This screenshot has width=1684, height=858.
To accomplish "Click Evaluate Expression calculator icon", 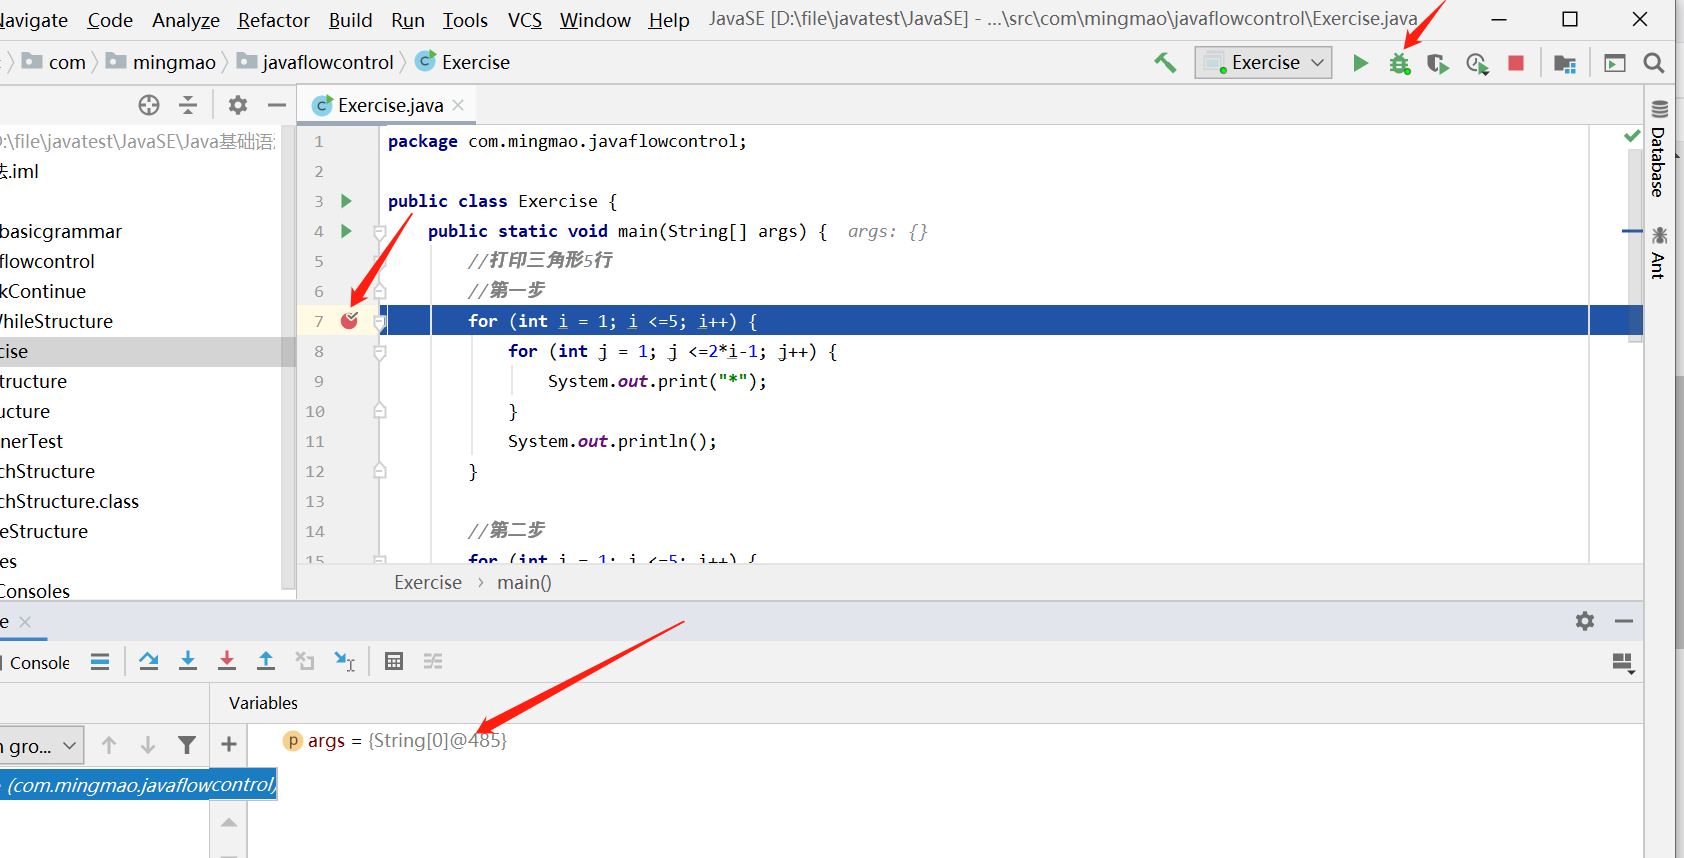I will tap(394, 661).
